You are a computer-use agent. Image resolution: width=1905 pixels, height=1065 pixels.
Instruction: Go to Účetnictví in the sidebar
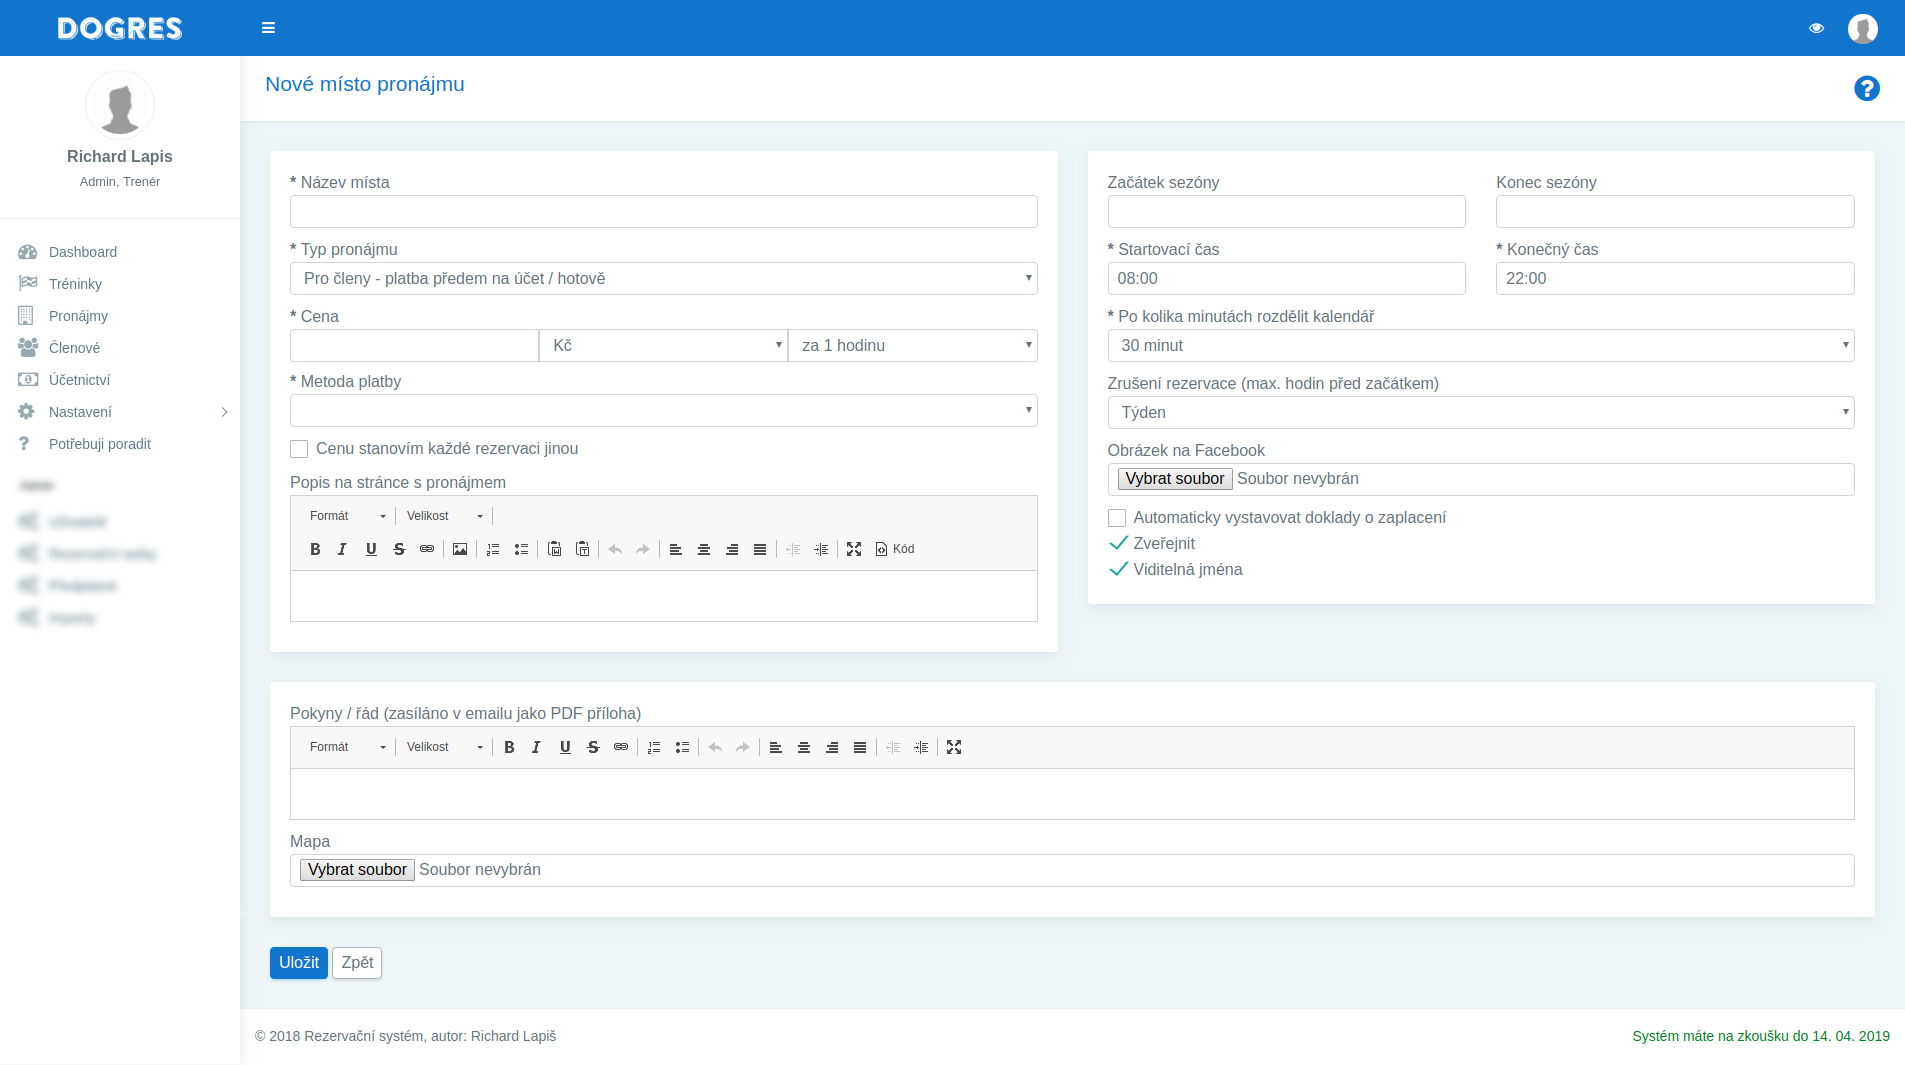(x=79, y=380)
